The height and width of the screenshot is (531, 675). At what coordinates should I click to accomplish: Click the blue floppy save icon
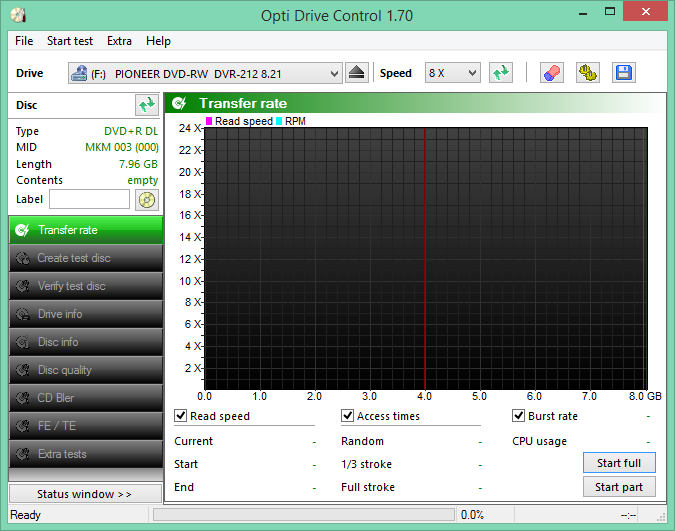(x=624, y=73)
